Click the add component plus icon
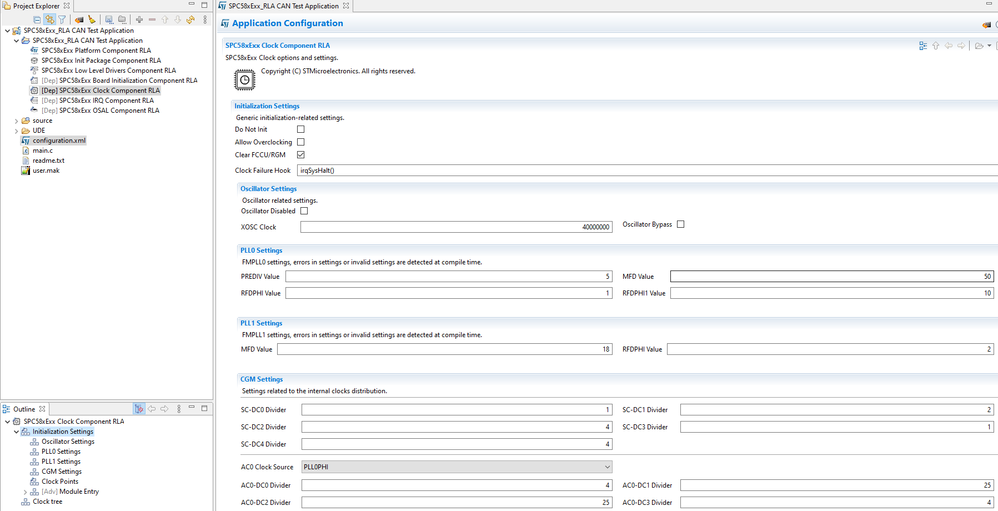 pos(139,20)
